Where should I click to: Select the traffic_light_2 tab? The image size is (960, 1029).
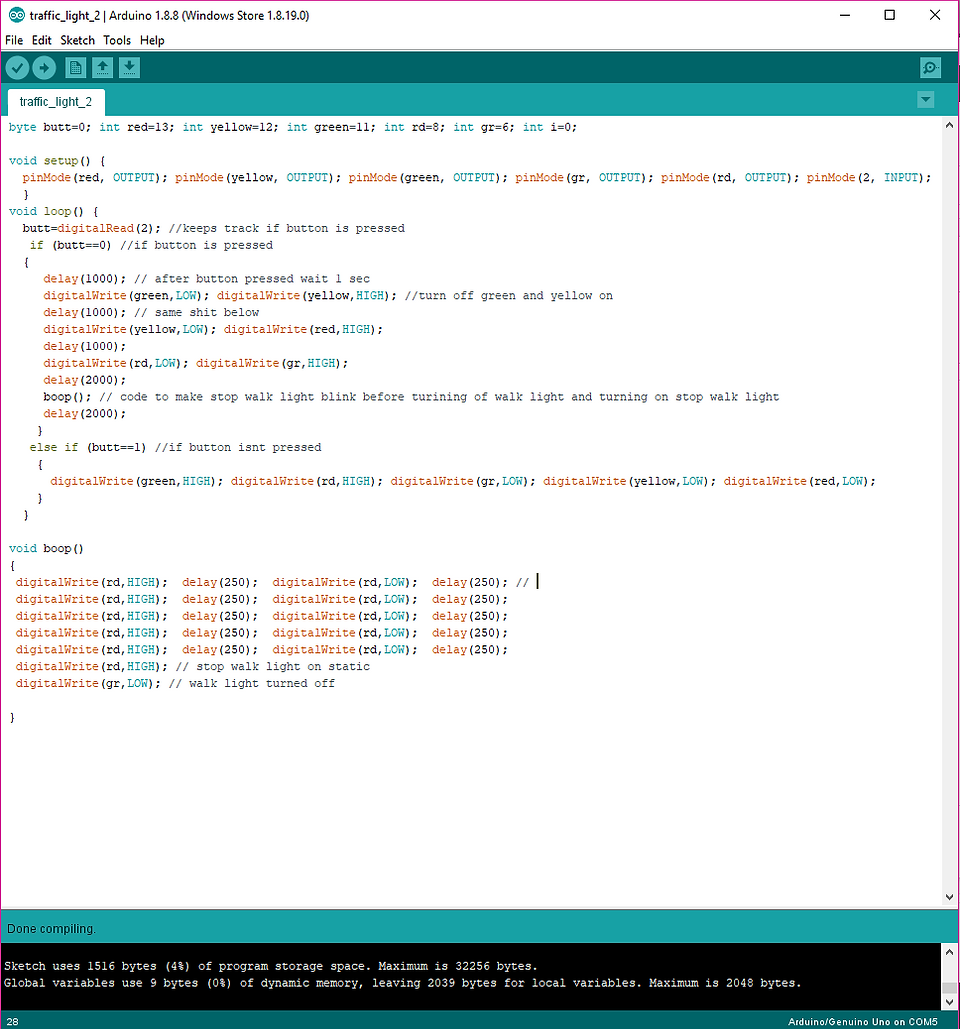click(56, 102)
